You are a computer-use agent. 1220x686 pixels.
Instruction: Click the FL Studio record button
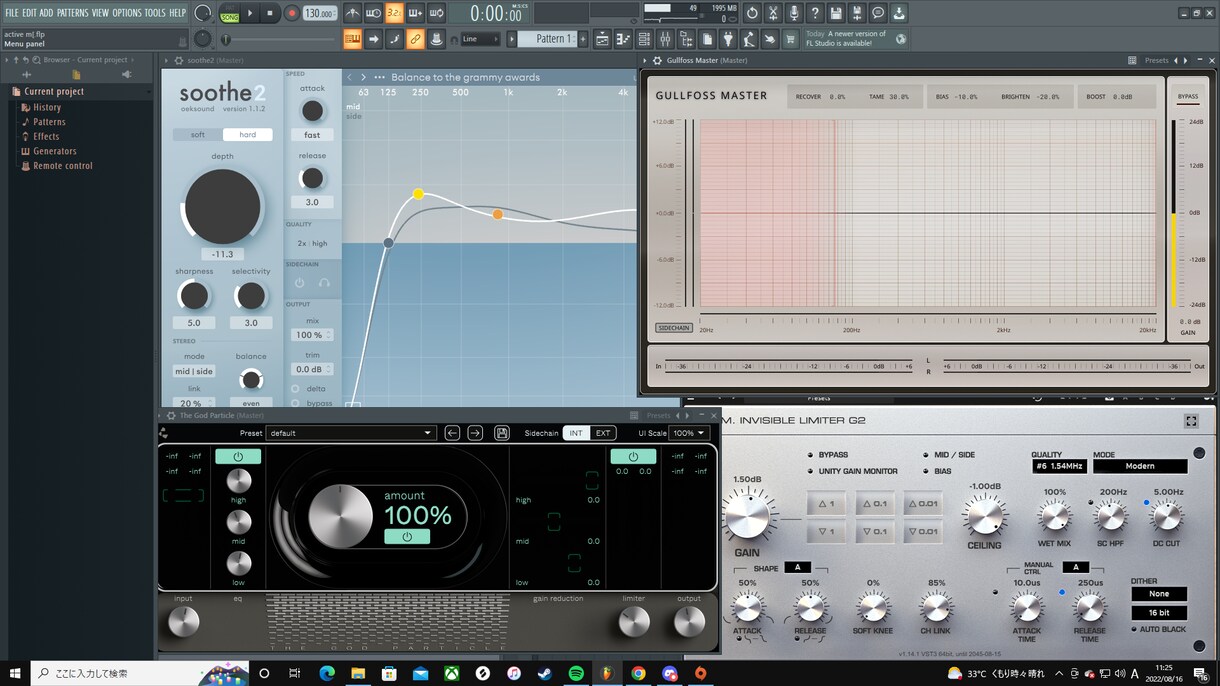tap(292, 13)
